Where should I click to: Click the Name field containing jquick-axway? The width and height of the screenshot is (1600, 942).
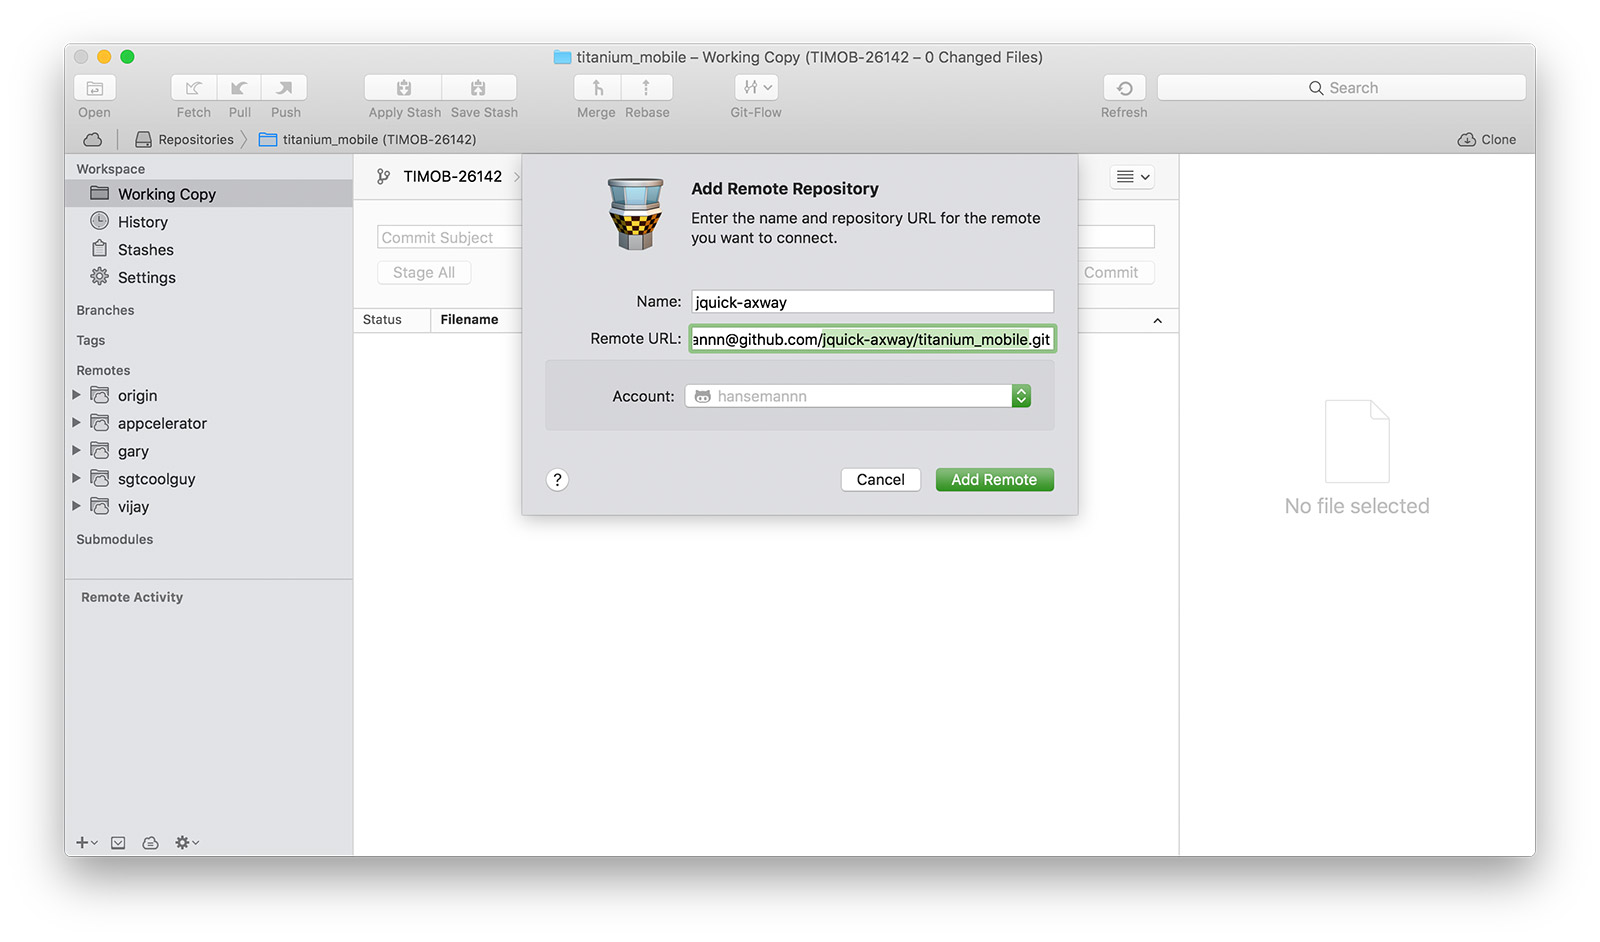(x=872, y=302)
